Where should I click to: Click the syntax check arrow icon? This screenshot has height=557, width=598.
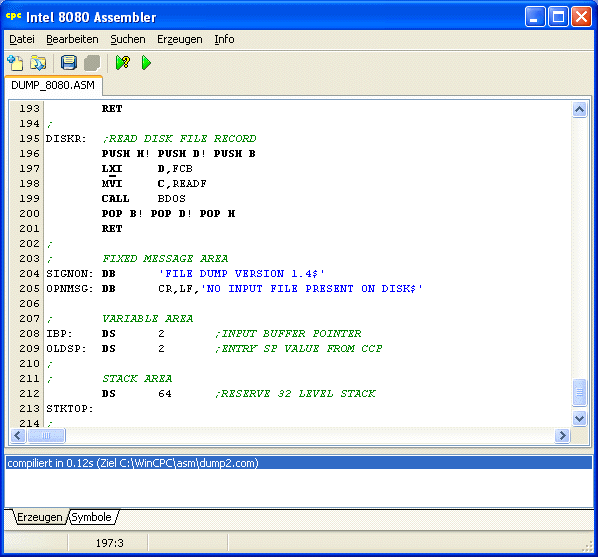pos(123,63)
